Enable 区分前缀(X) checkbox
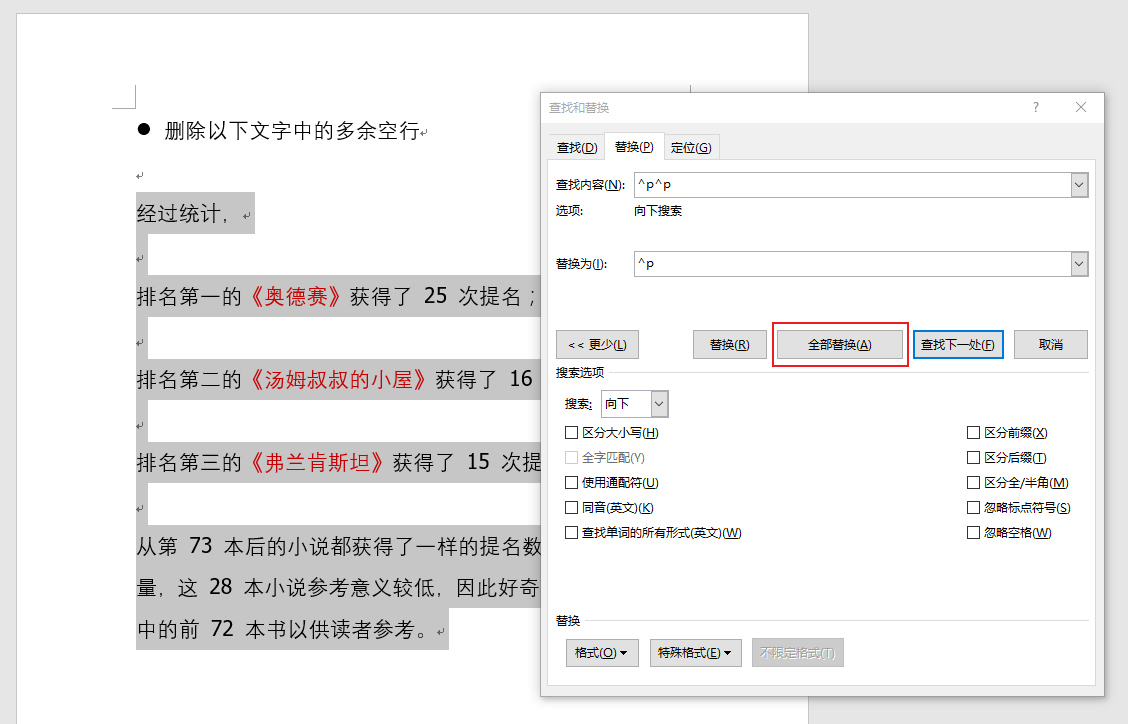Screen dimensions: 1128x724 point(973,433)
